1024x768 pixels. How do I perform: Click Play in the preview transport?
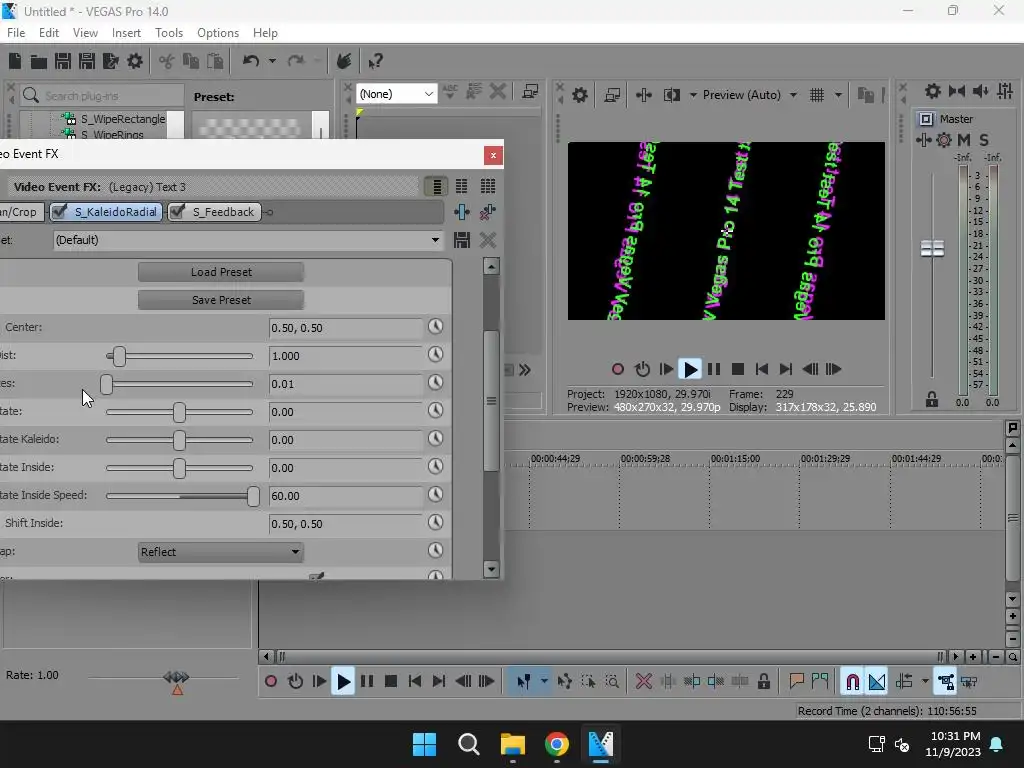690,370
